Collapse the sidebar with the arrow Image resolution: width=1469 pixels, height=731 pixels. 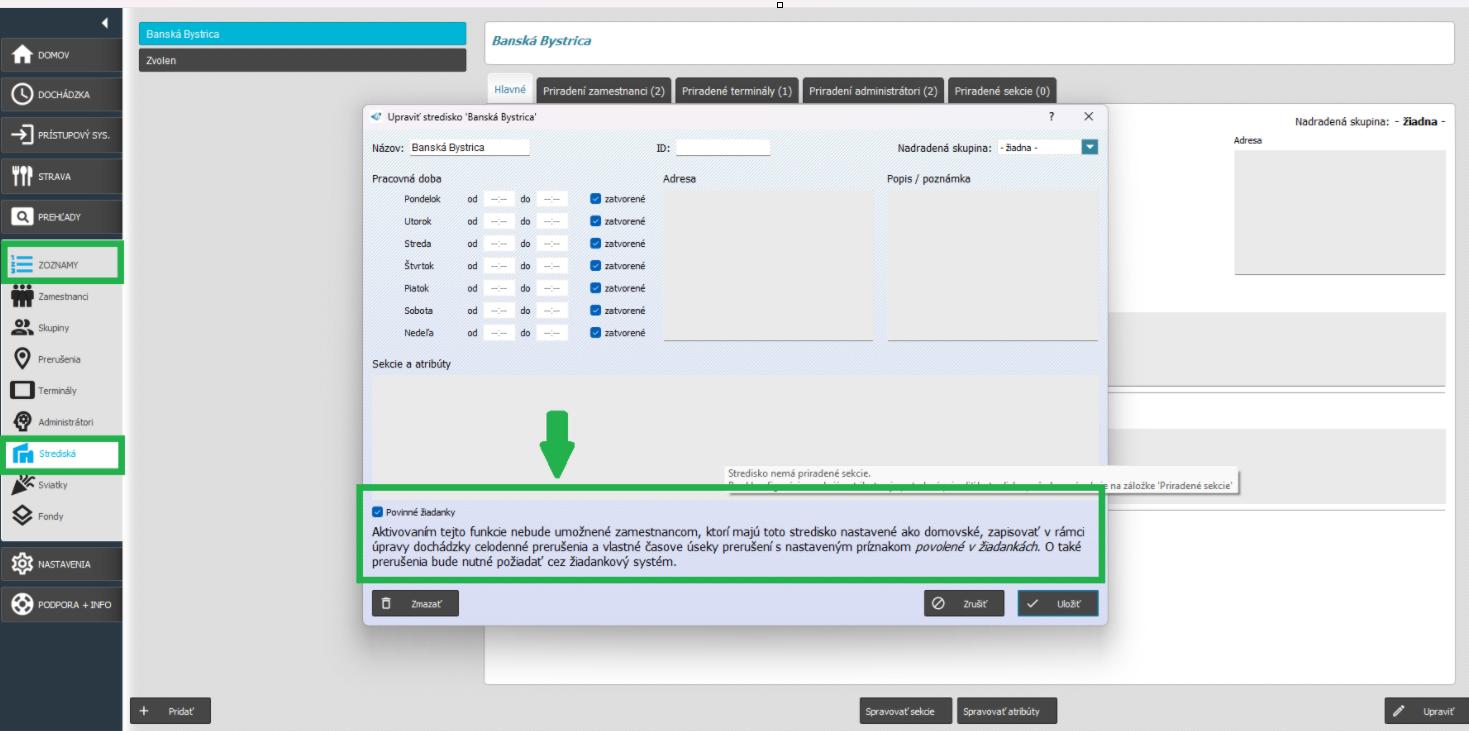click(x=105, y=22)
